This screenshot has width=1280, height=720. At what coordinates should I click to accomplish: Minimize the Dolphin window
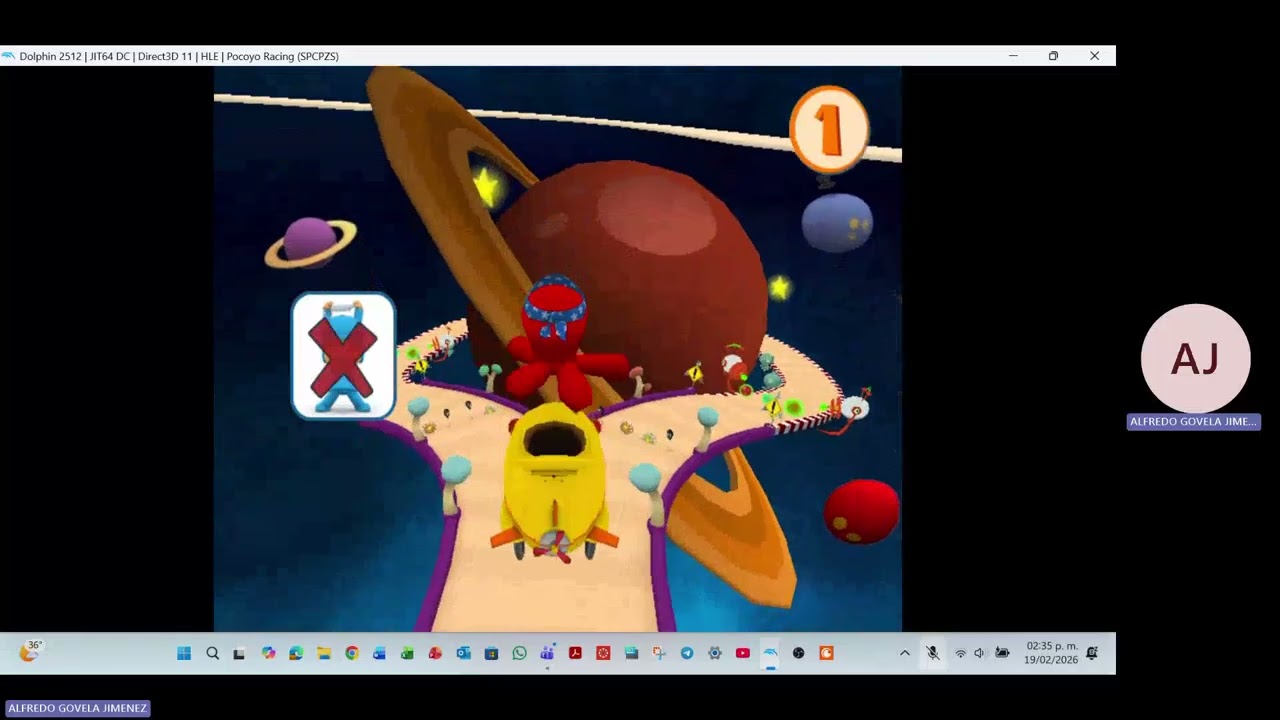point(1013,56)
